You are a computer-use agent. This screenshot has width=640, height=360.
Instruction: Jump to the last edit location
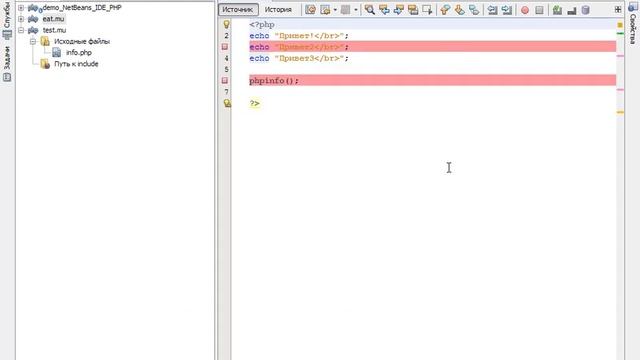pos(310,10)
